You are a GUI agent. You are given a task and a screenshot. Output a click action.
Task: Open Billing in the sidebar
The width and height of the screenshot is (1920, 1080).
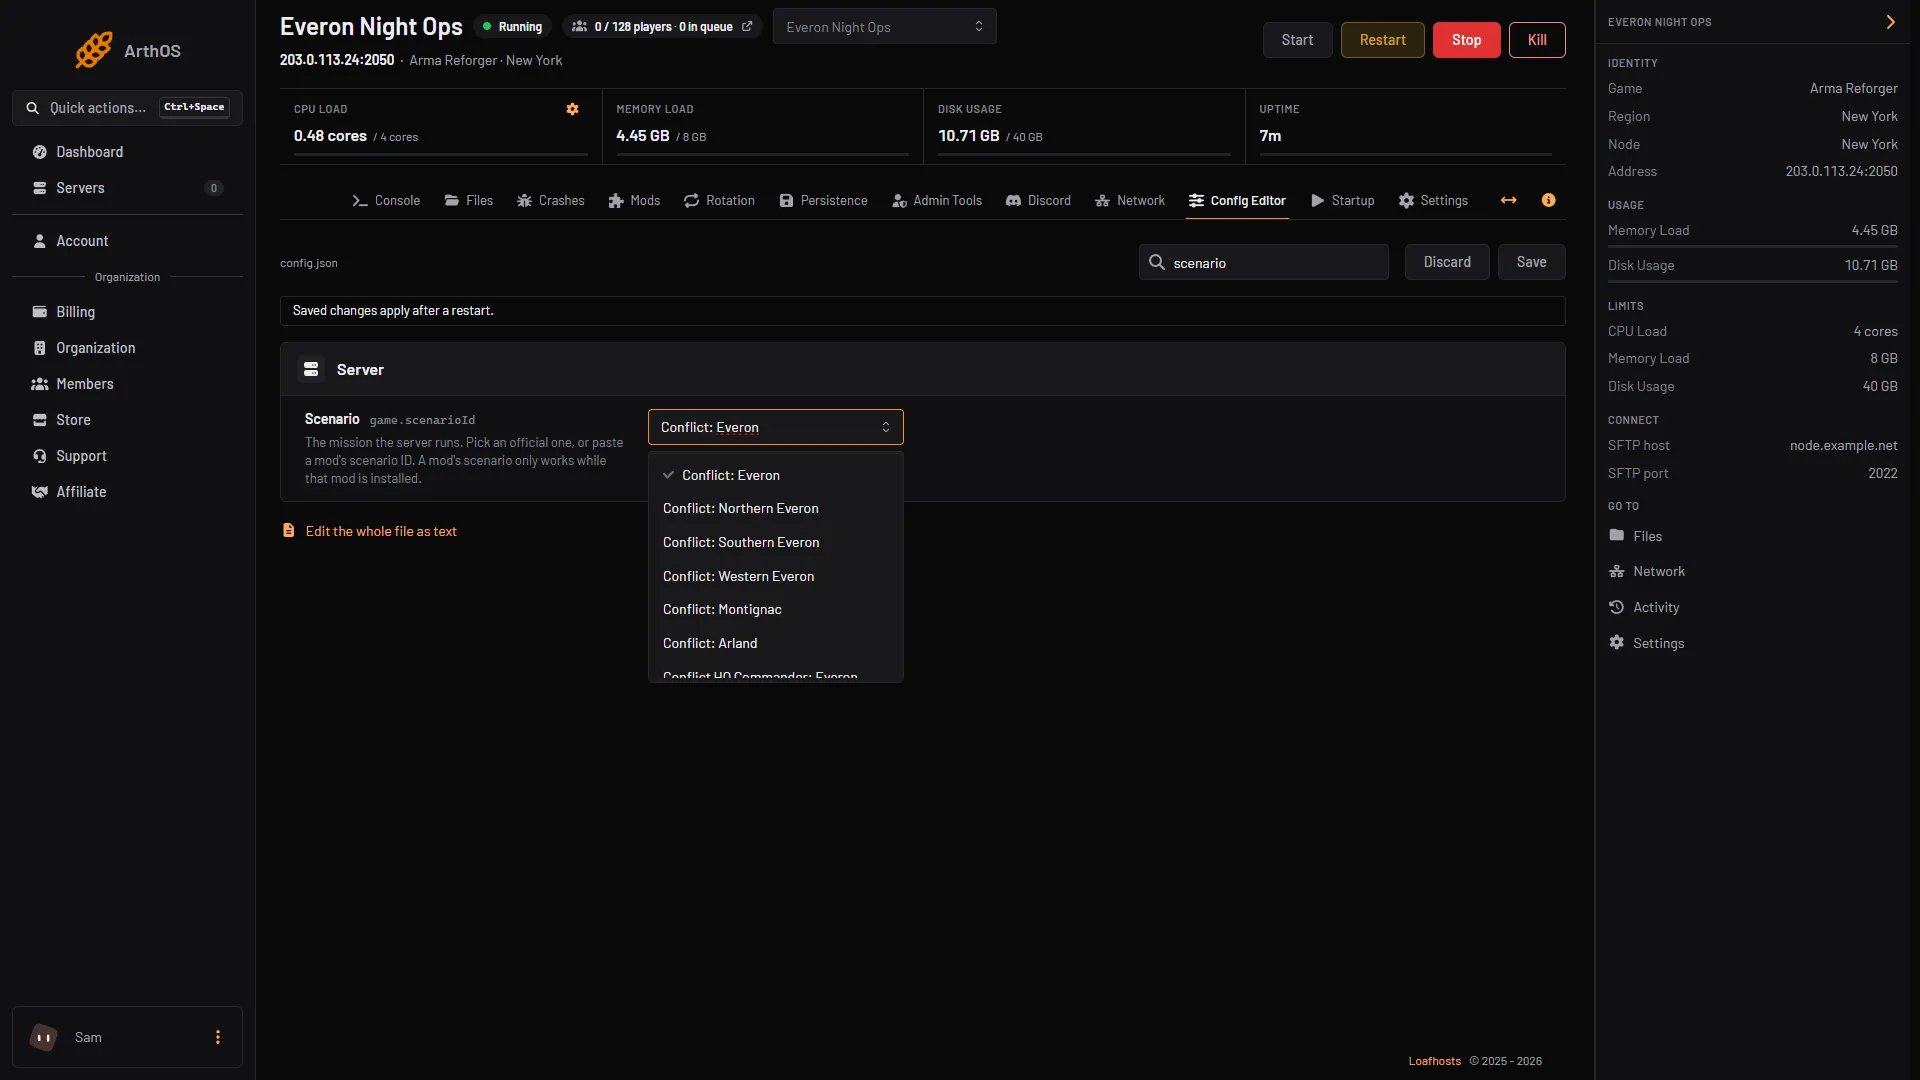(127, 312)
